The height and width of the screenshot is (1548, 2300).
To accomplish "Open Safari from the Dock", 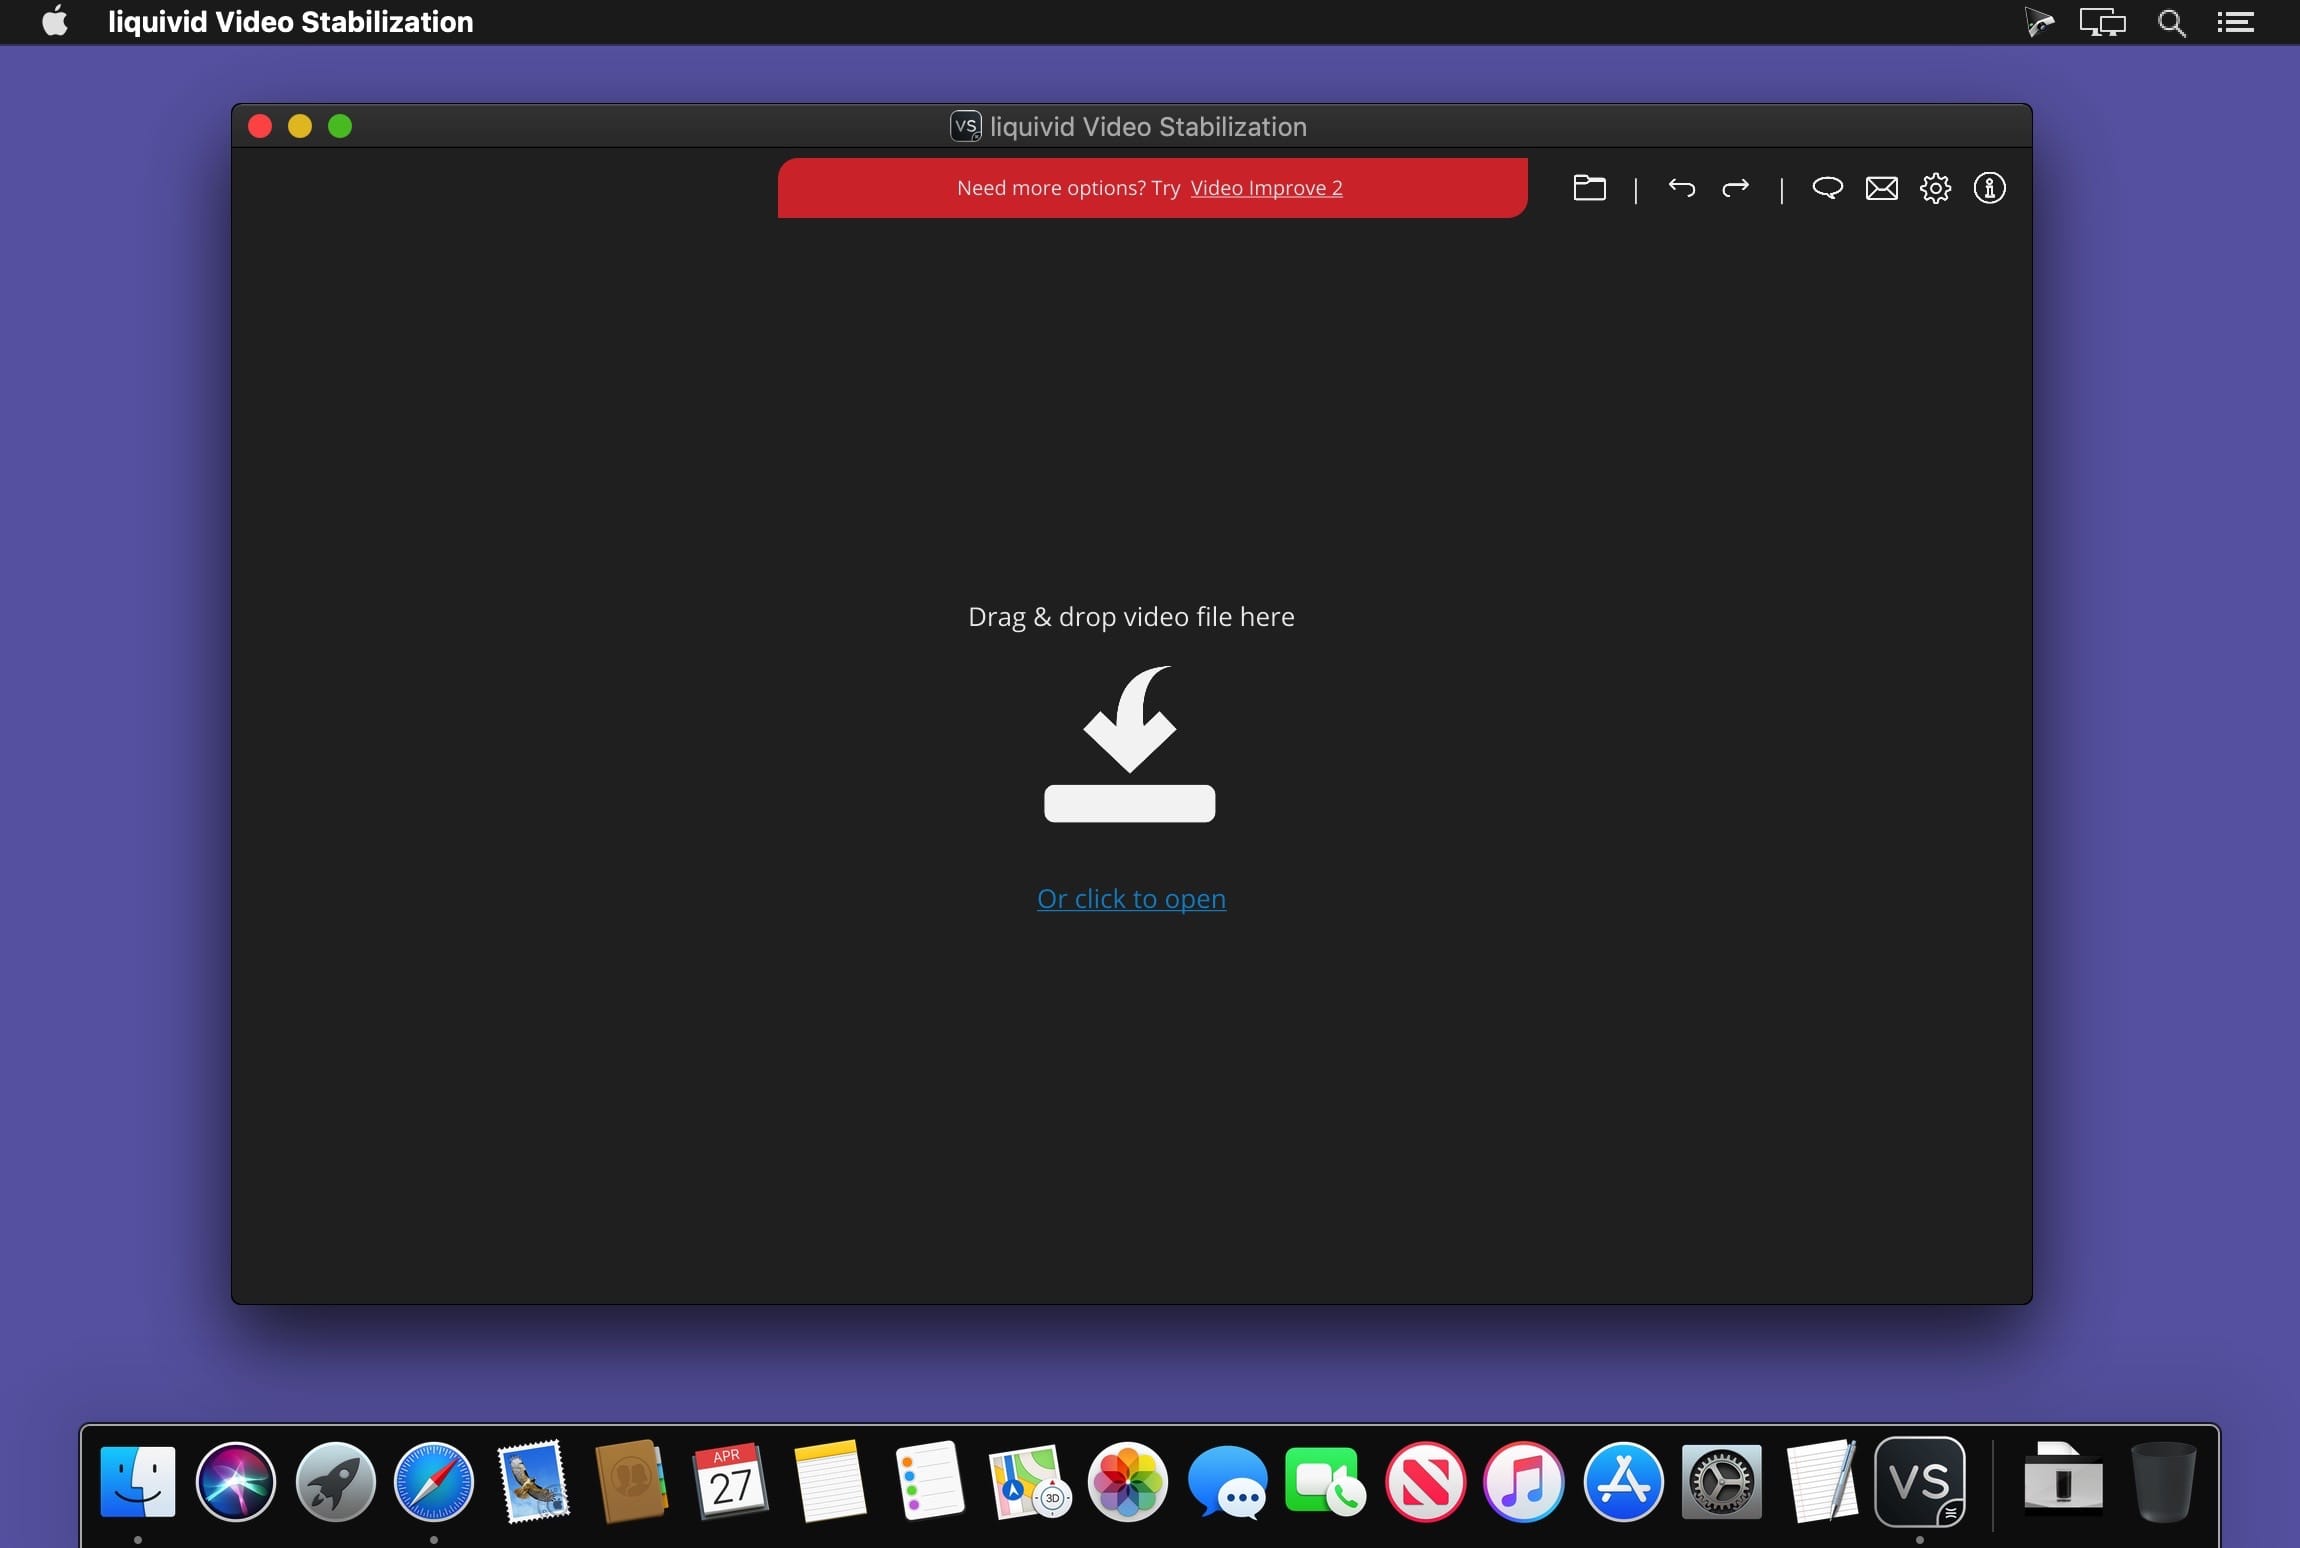I will pos(434,1481).
